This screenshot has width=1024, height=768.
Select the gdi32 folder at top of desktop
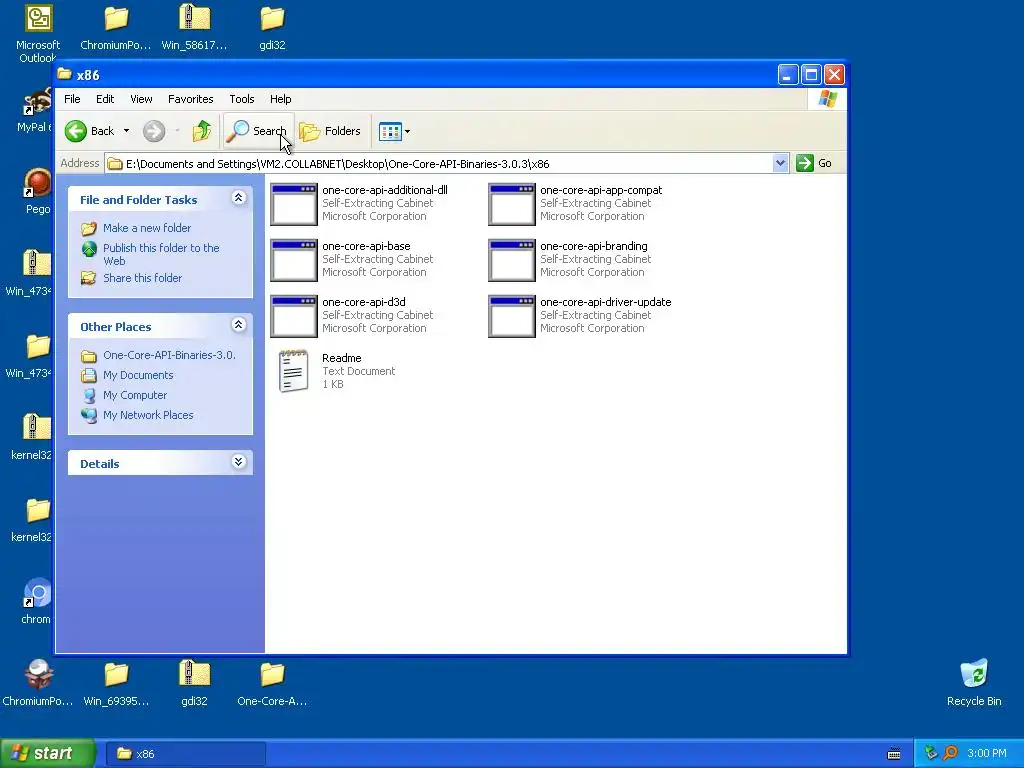pyautogui.click(x=272, y=18)
